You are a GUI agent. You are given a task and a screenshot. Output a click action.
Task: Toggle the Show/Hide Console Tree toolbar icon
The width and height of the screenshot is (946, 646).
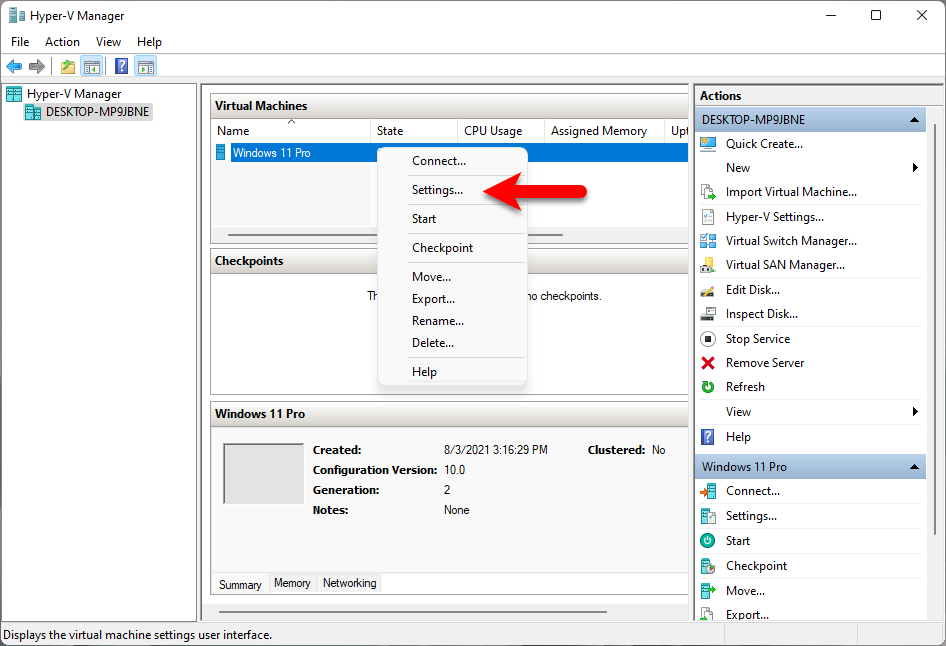(92, 66)
